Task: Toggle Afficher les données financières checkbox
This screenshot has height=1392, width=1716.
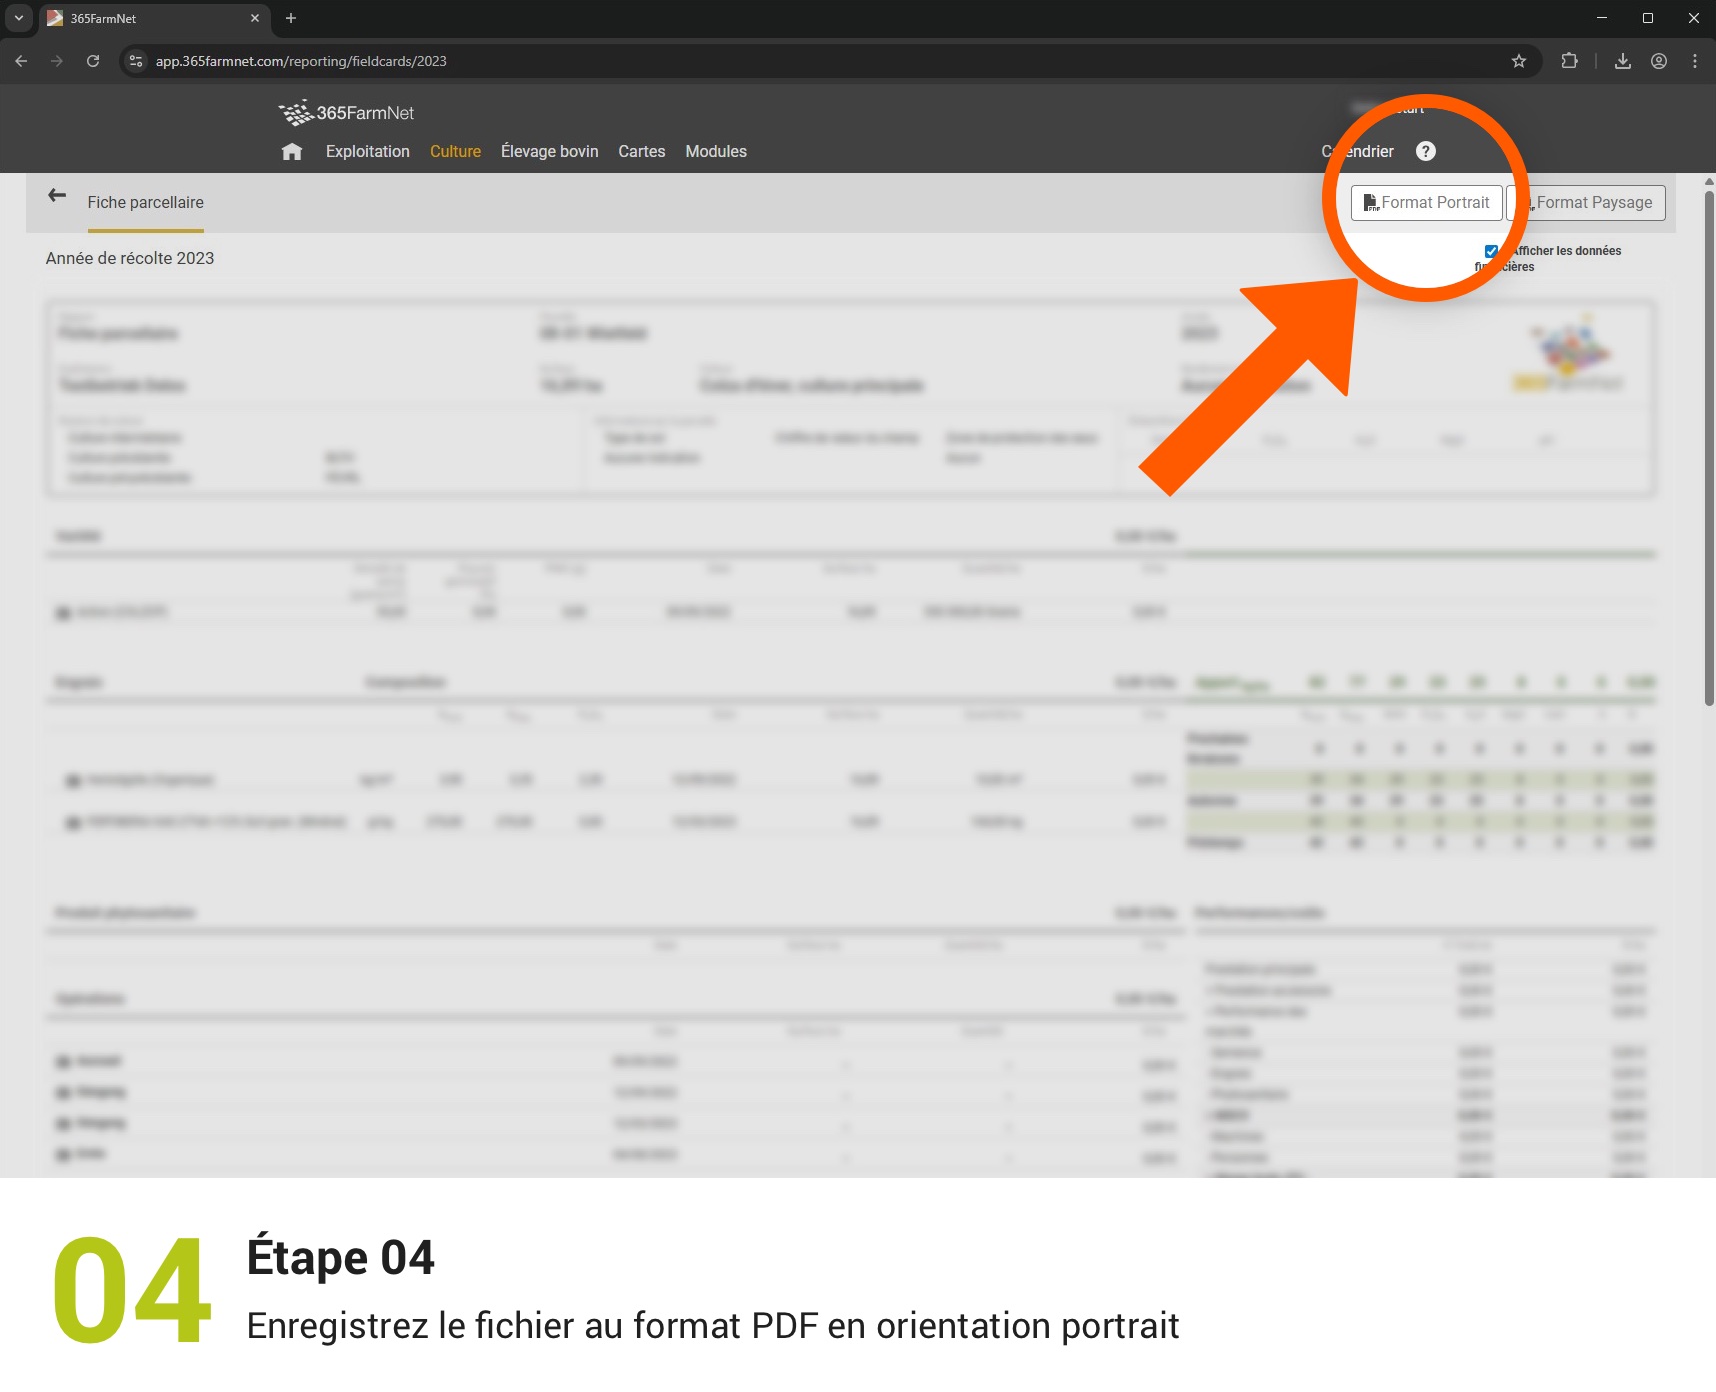Action: tap(1491, 251)
